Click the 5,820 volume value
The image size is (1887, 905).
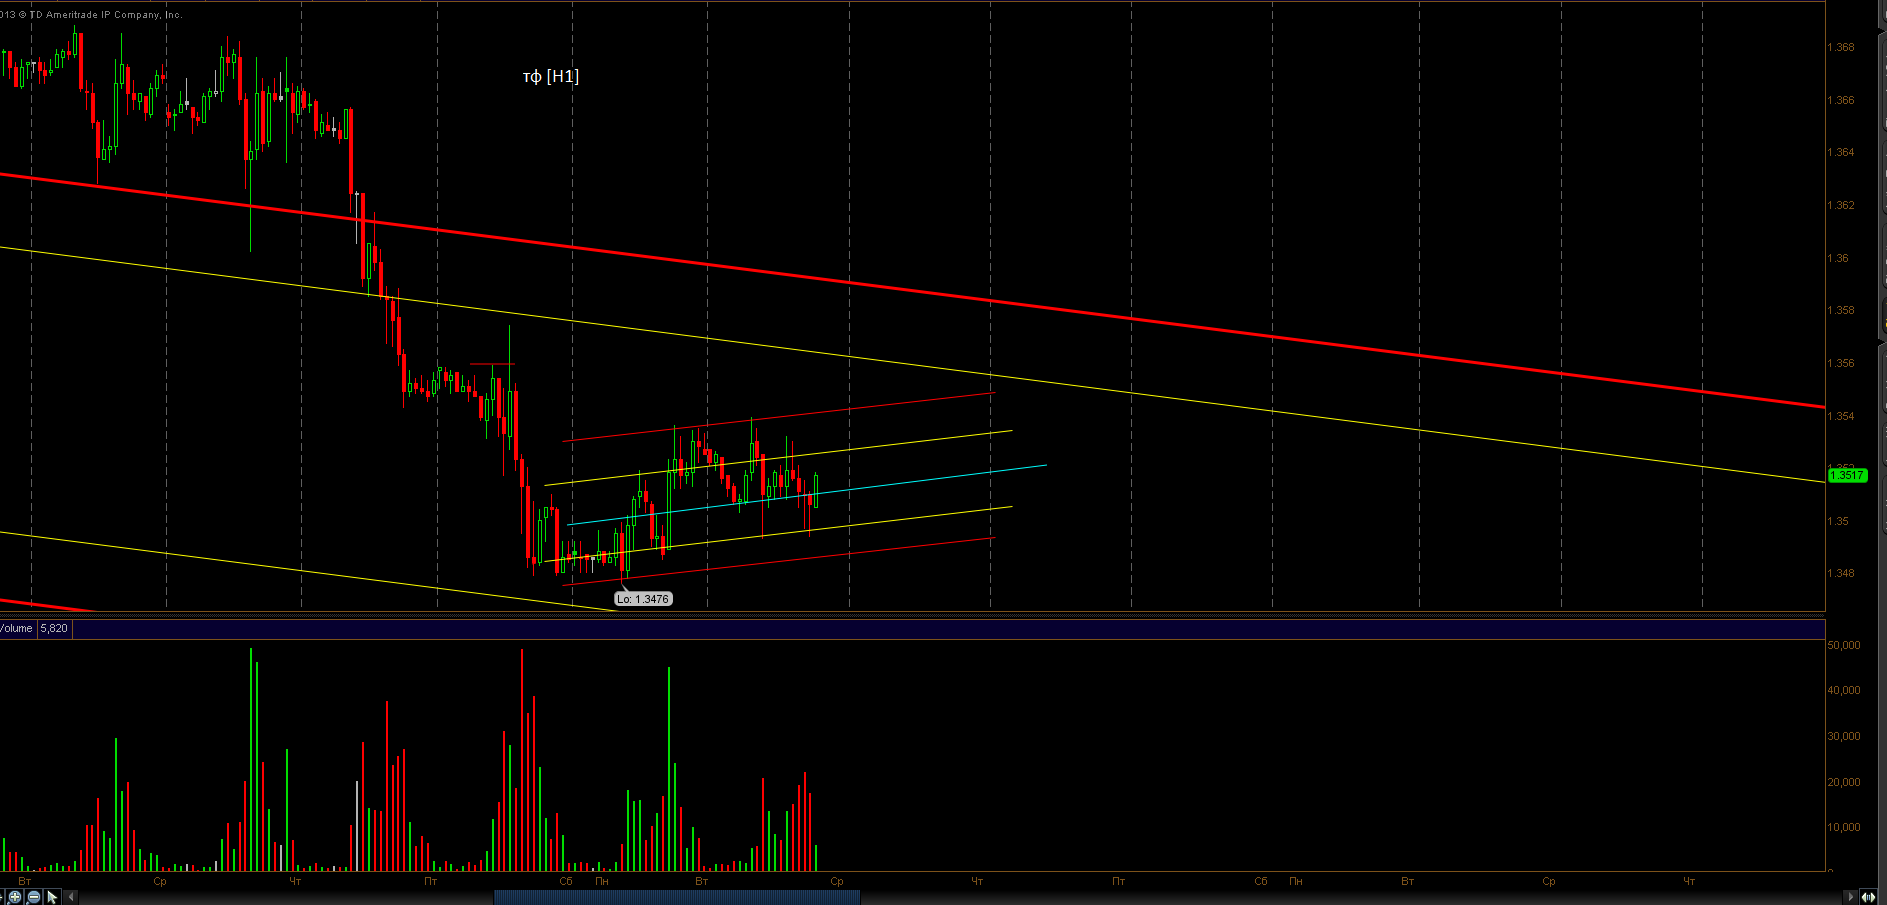click(x=54, y=628)
